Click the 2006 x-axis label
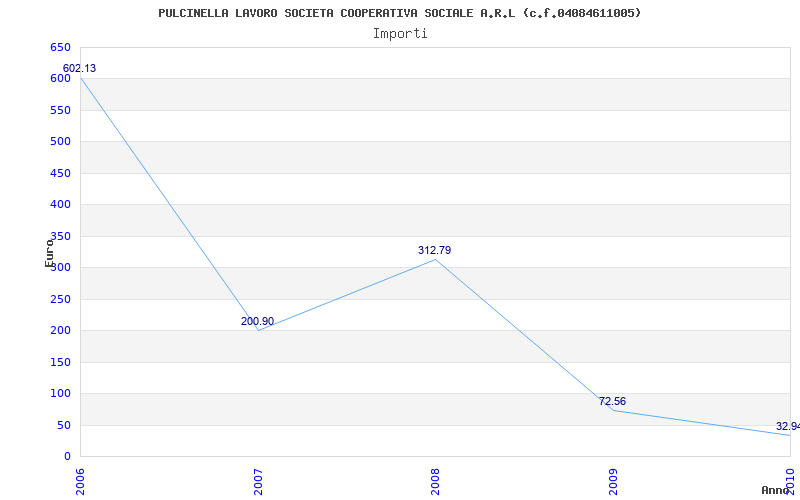This screenshot has width=800, height=500. pos(80,482)
